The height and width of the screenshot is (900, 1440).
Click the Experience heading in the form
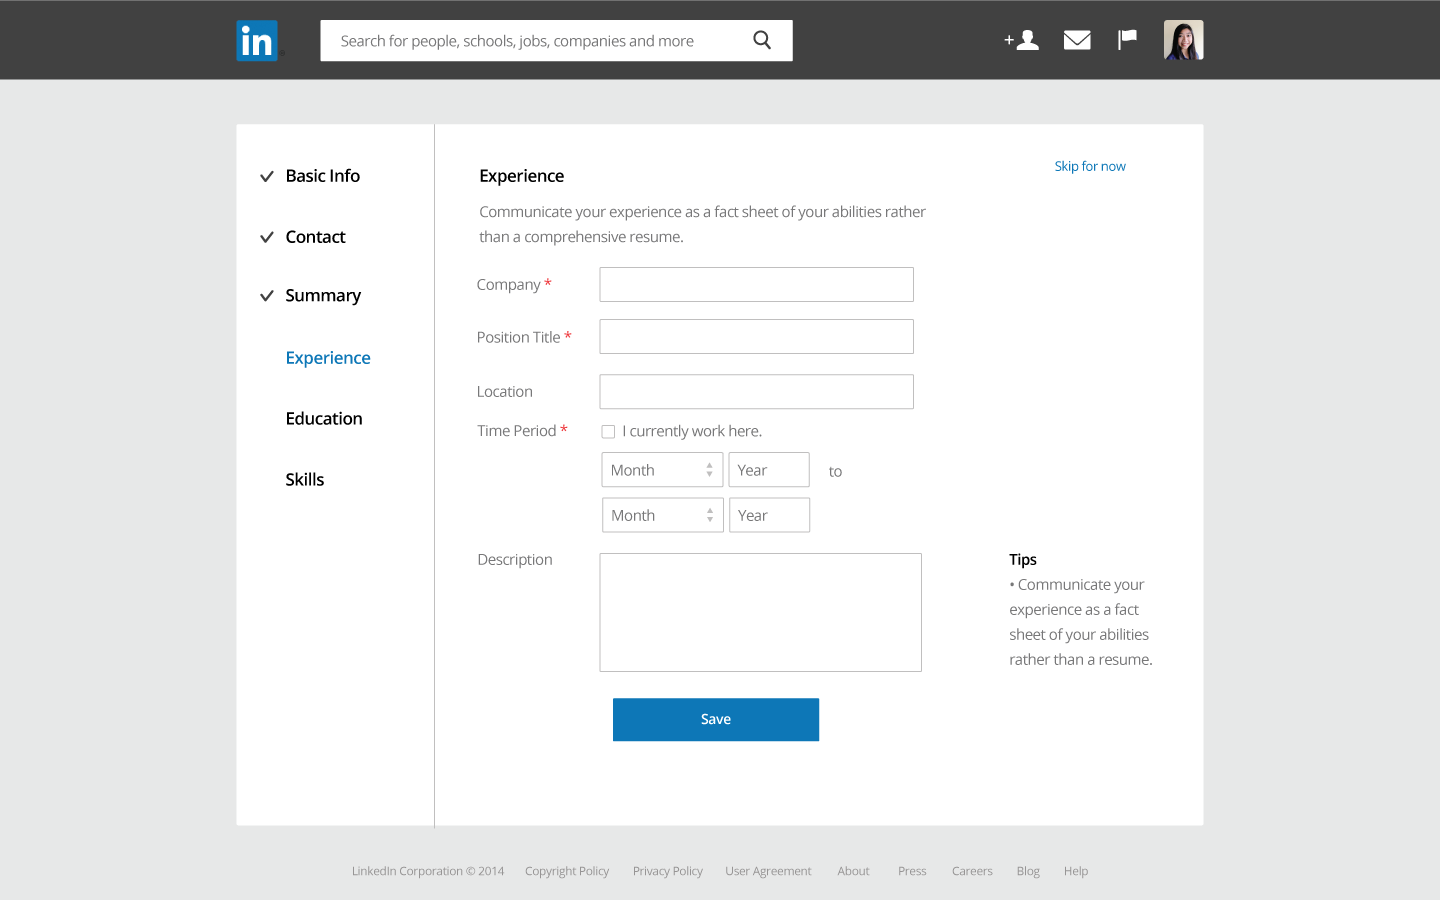522,176
